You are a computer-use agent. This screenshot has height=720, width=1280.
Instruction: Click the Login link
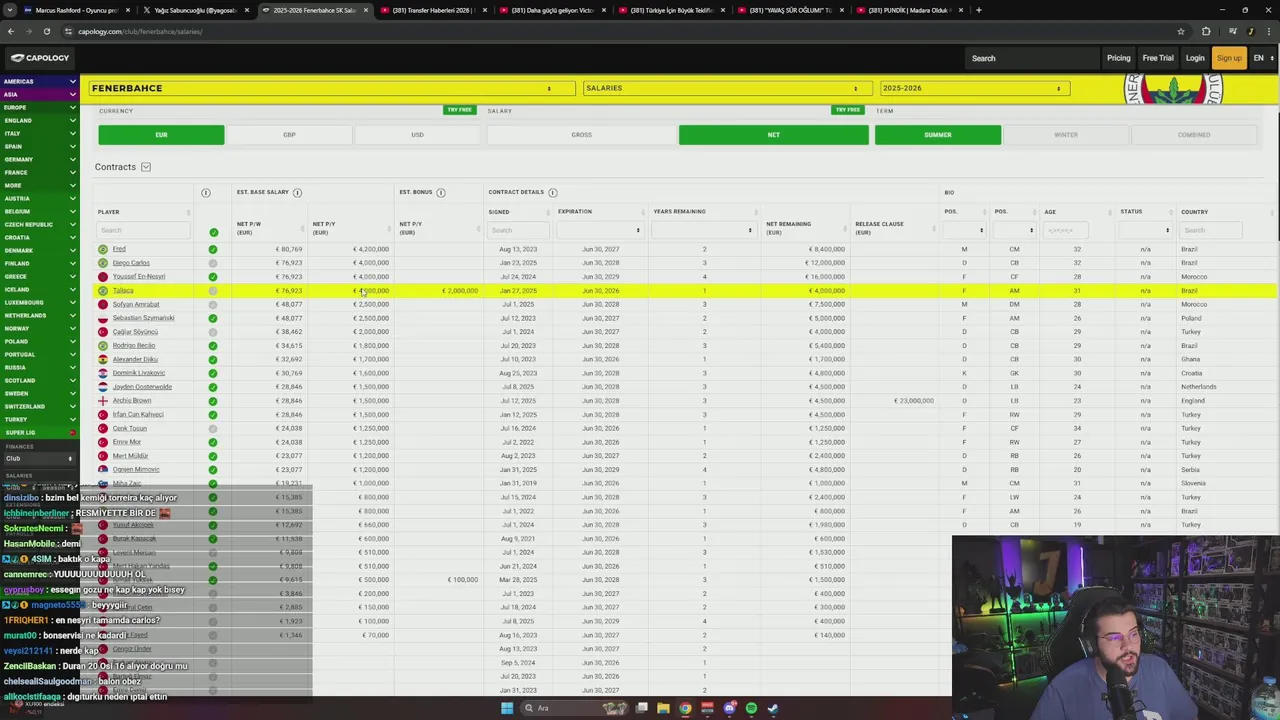point(1195,58)
